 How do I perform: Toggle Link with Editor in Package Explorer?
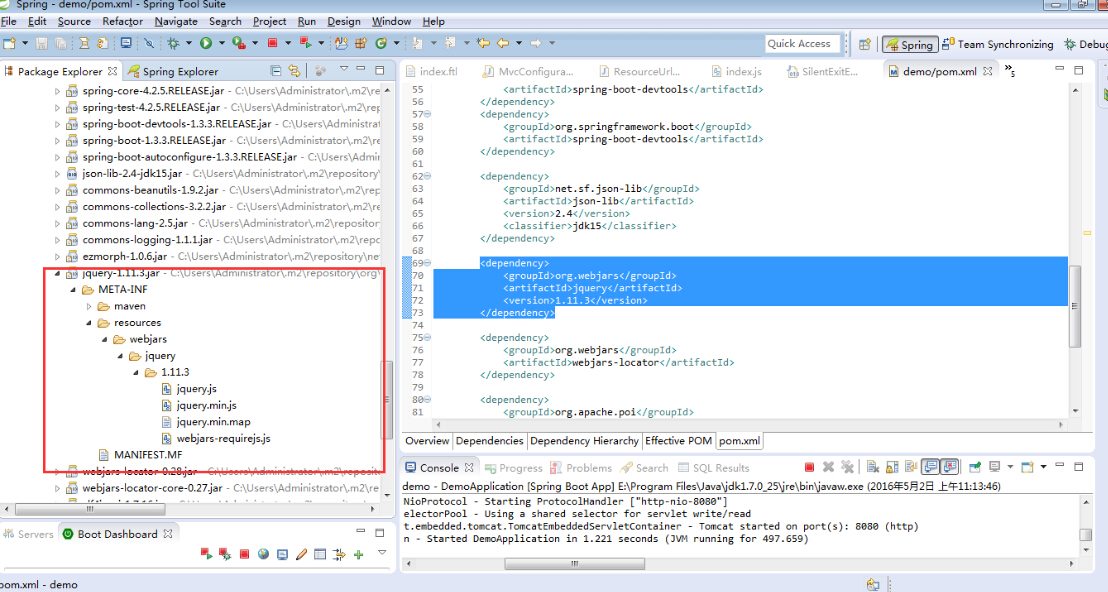294,71
